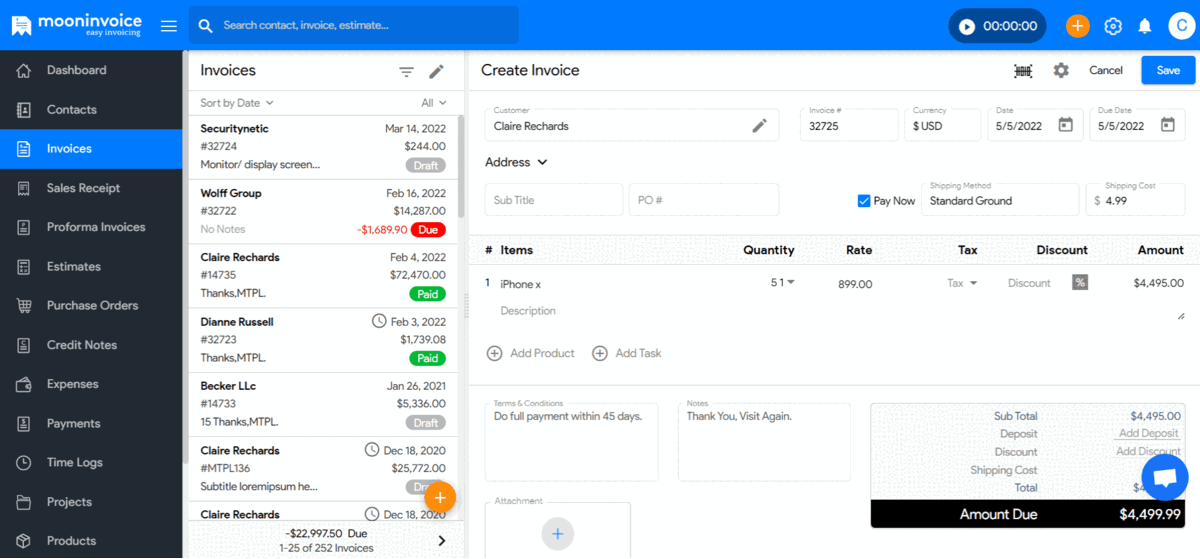Click the Notes text area
This screenshot has height=559, width=1200.
764,442
